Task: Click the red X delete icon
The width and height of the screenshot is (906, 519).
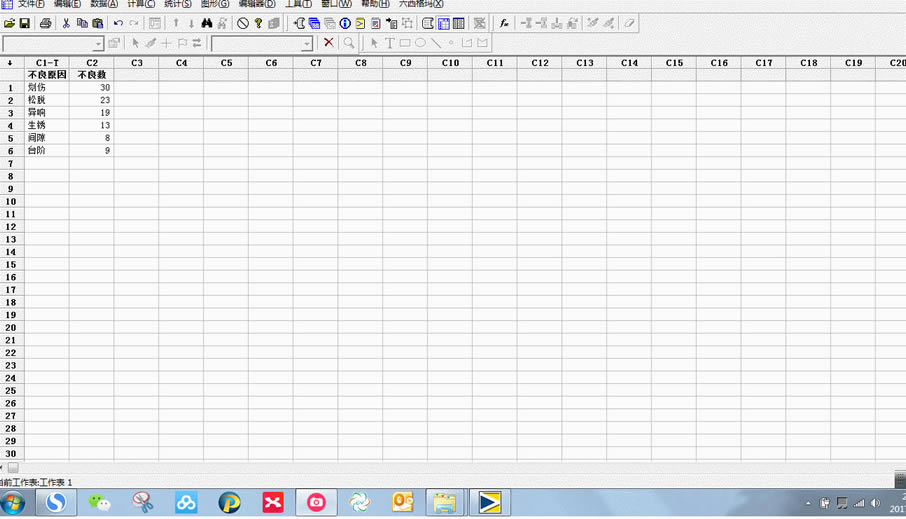Action: point(329,42)
